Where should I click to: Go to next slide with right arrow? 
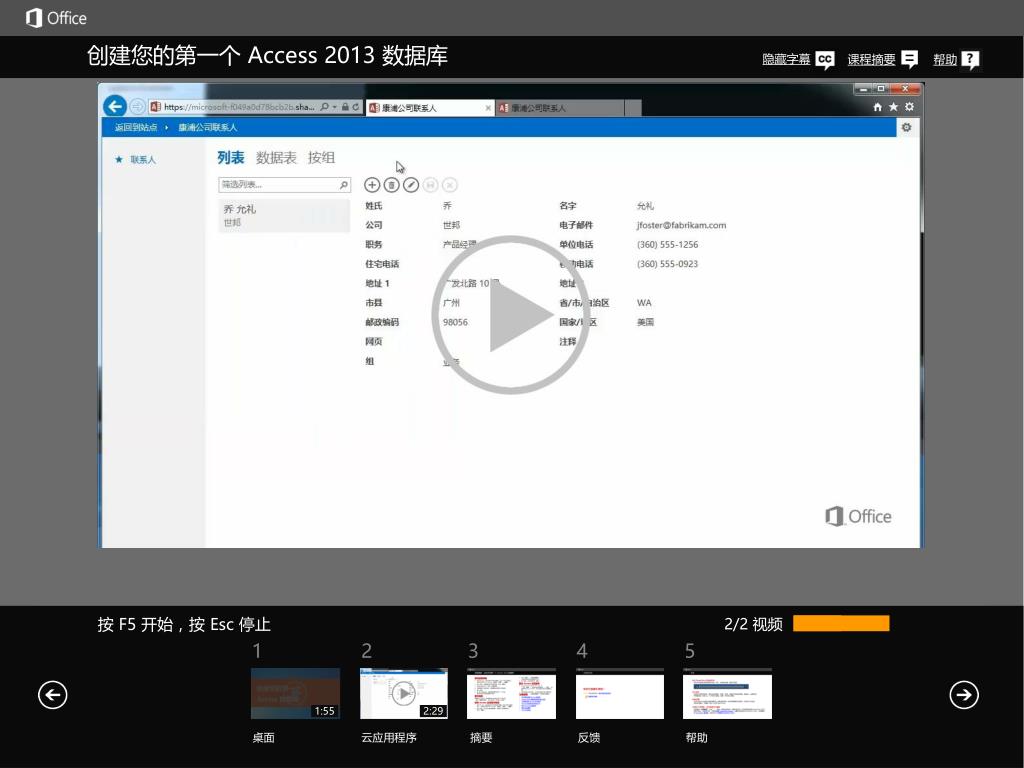tap(964, 694)
